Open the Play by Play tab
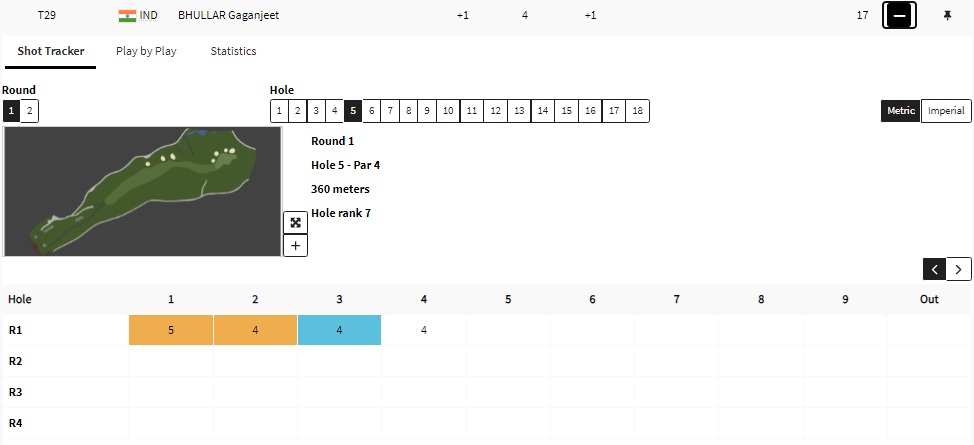The height and width of the screenshot is (445, 974). (146, 51)
